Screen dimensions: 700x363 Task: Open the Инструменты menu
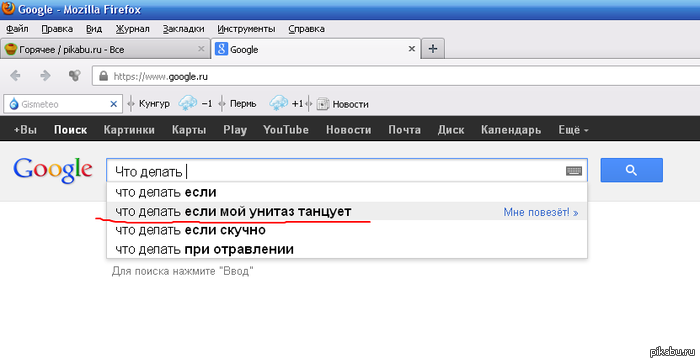[x=246, y=29]
